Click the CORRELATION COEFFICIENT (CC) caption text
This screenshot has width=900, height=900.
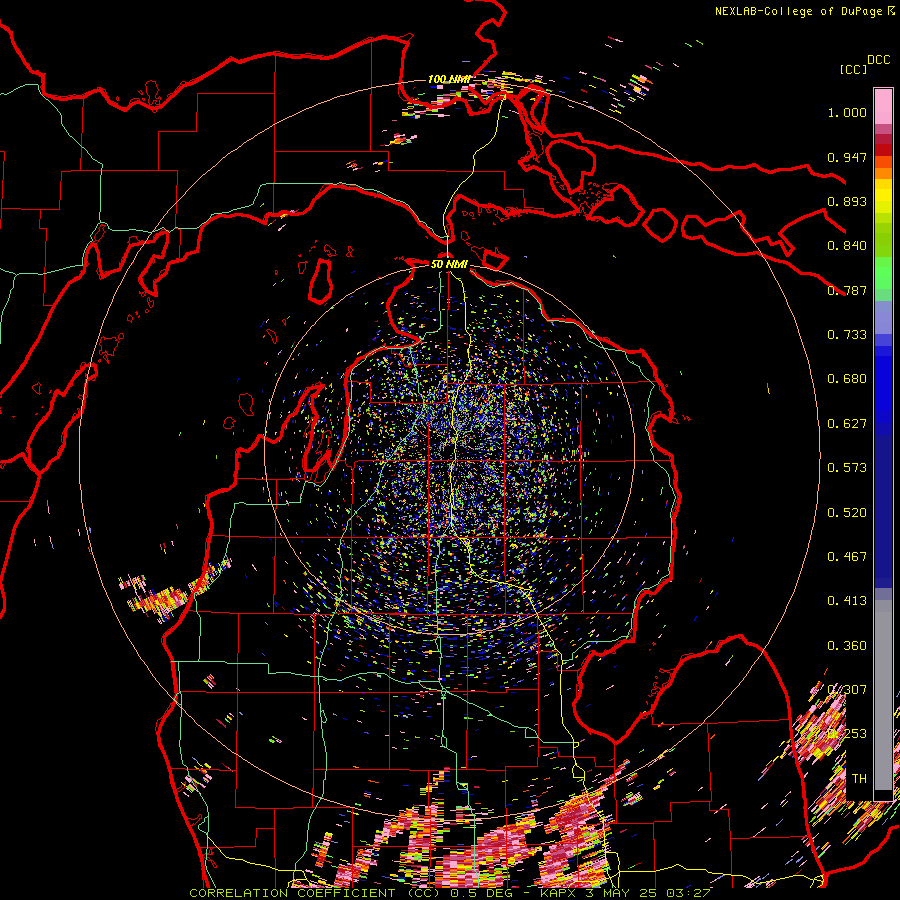pos(315,893)
